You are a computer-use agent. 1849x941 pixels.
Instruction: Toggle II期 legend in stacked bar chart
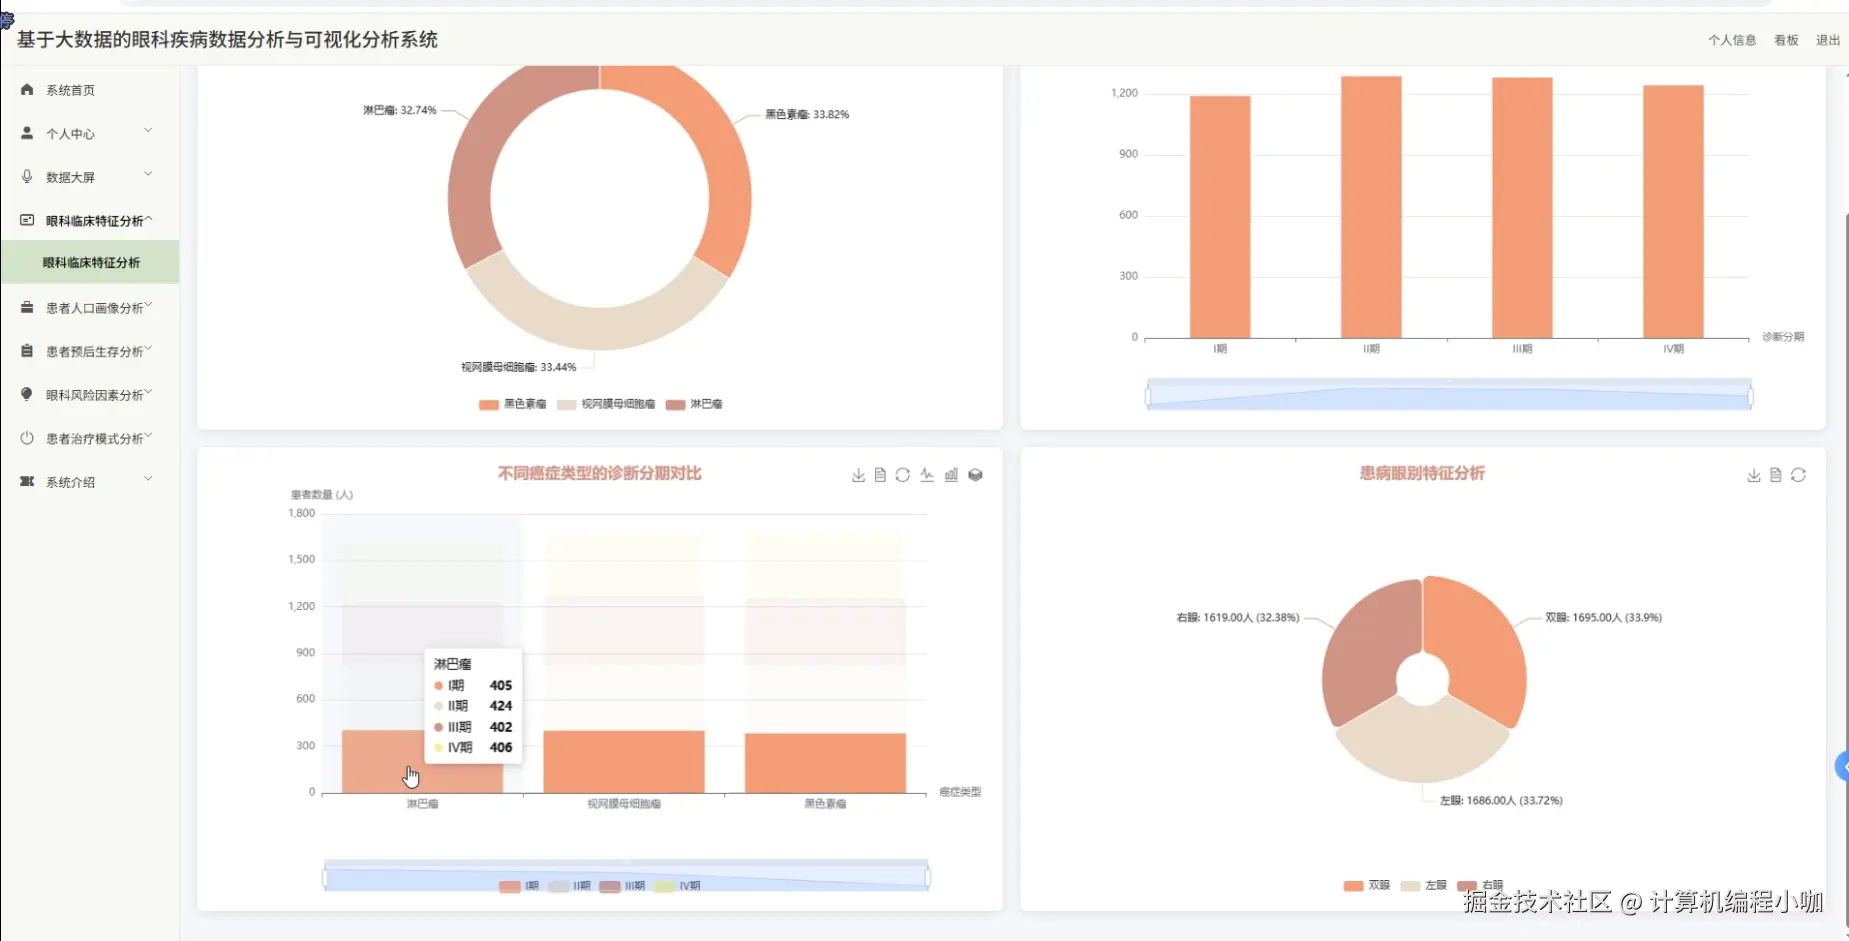(x=569, y=886)
